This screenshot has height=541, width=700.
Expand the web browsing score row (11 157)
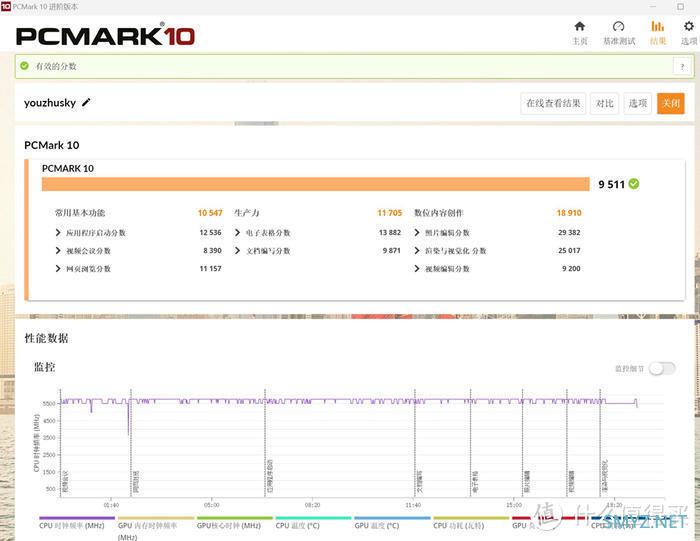pyautogui.click(x=138, y=268)
